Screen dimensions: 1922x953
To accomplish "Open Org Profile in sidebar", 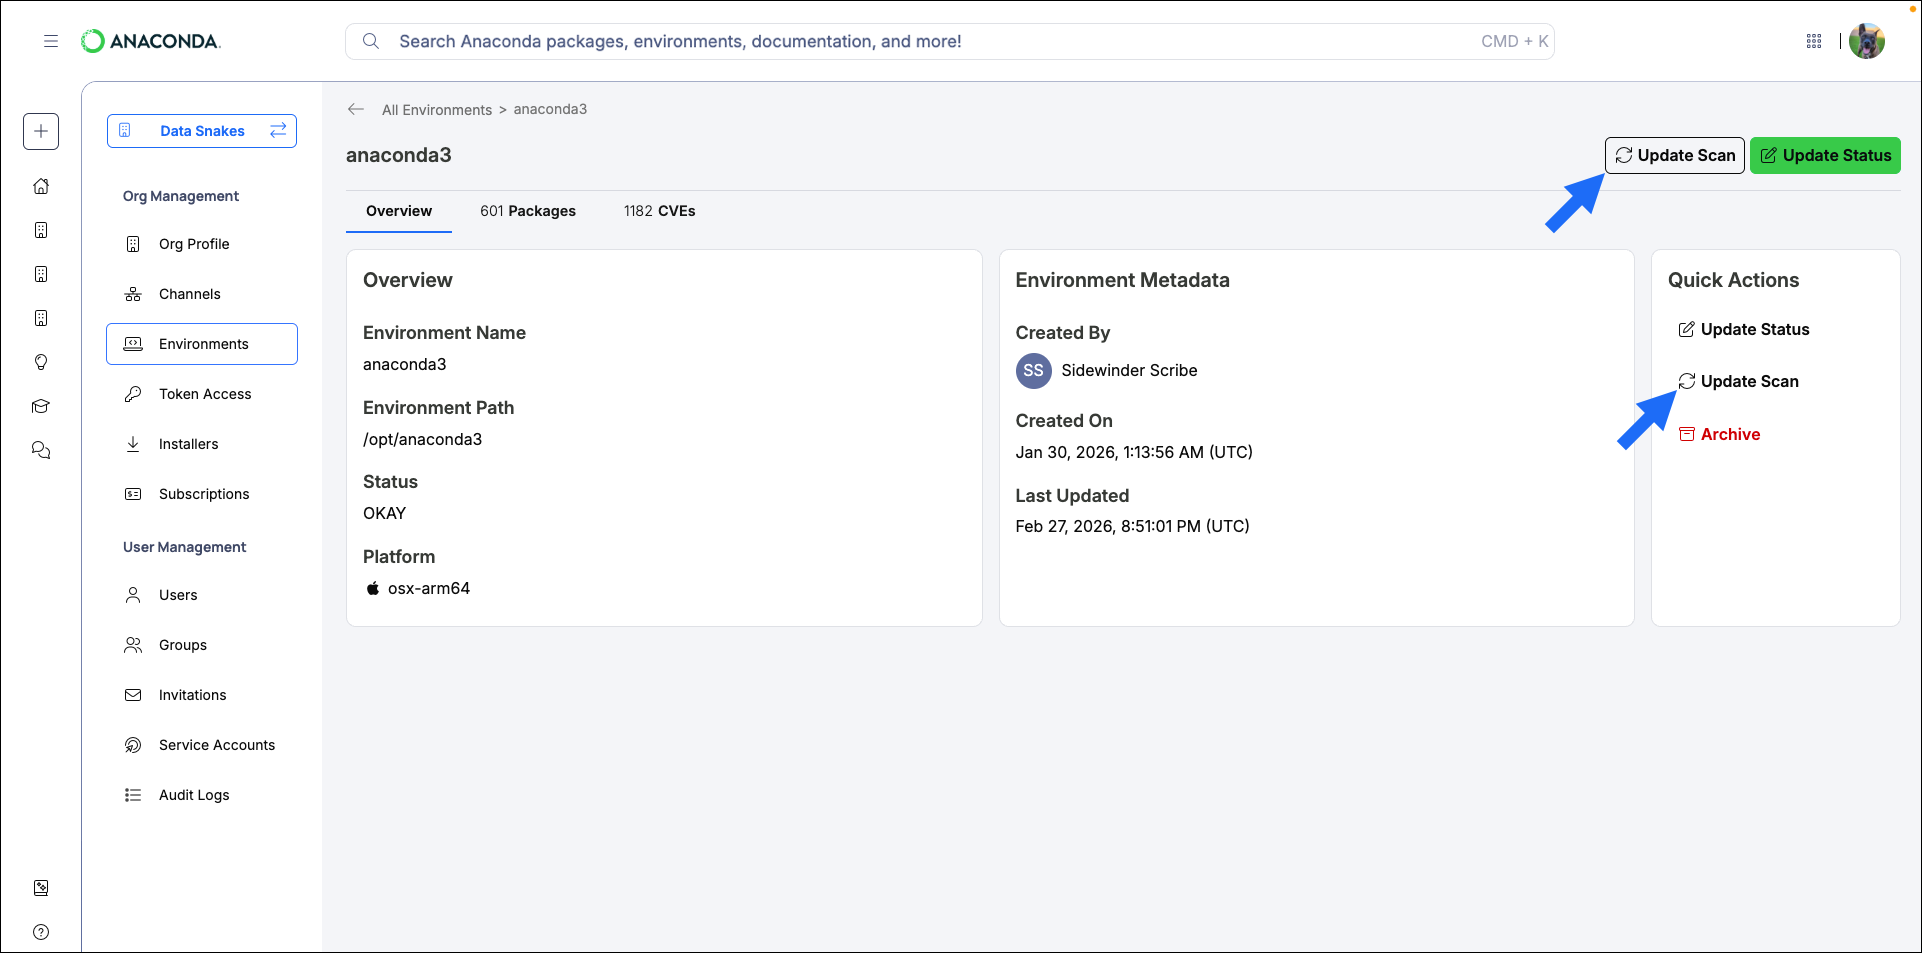I will click(x=202, y=244).
